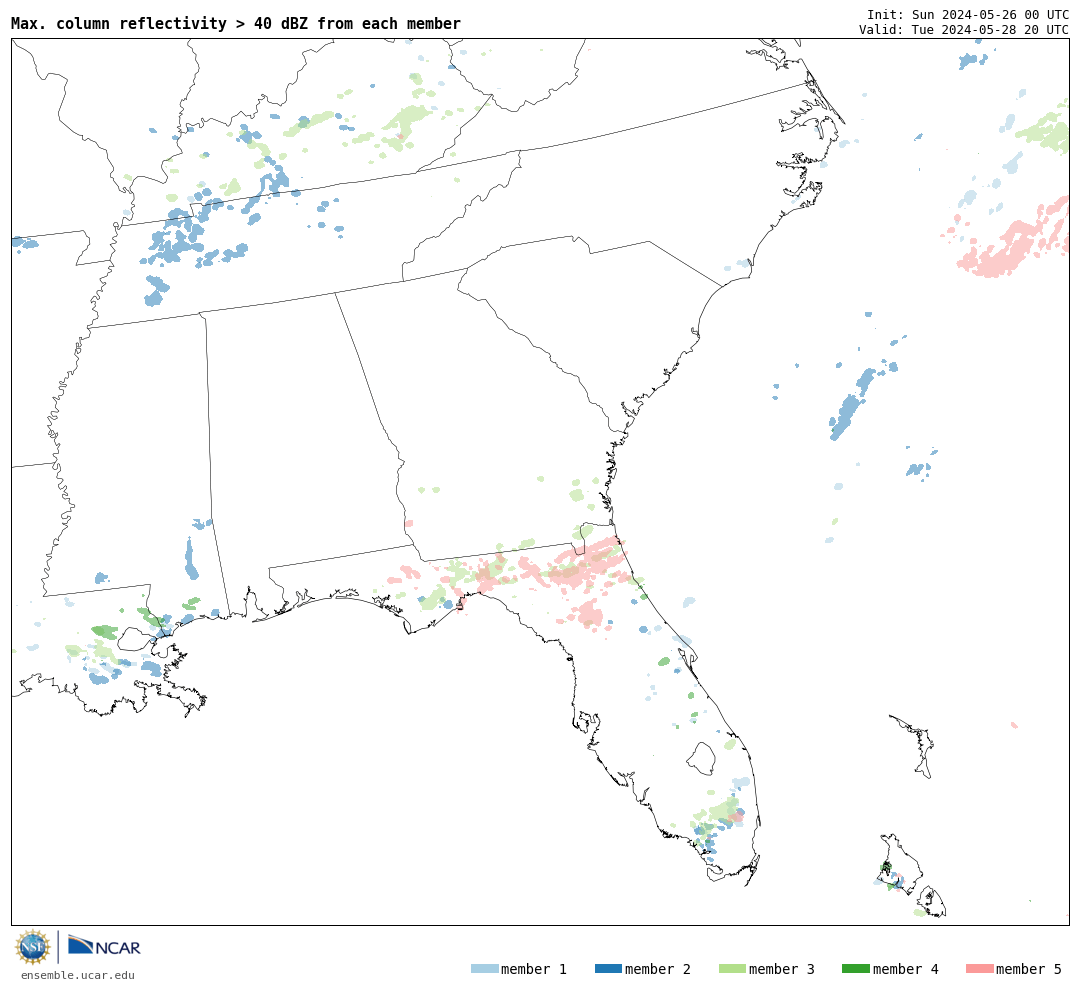Click the member 4 dark green swatch
Image resolution: width=1080 pixels, height=988 pixels.
855,969
